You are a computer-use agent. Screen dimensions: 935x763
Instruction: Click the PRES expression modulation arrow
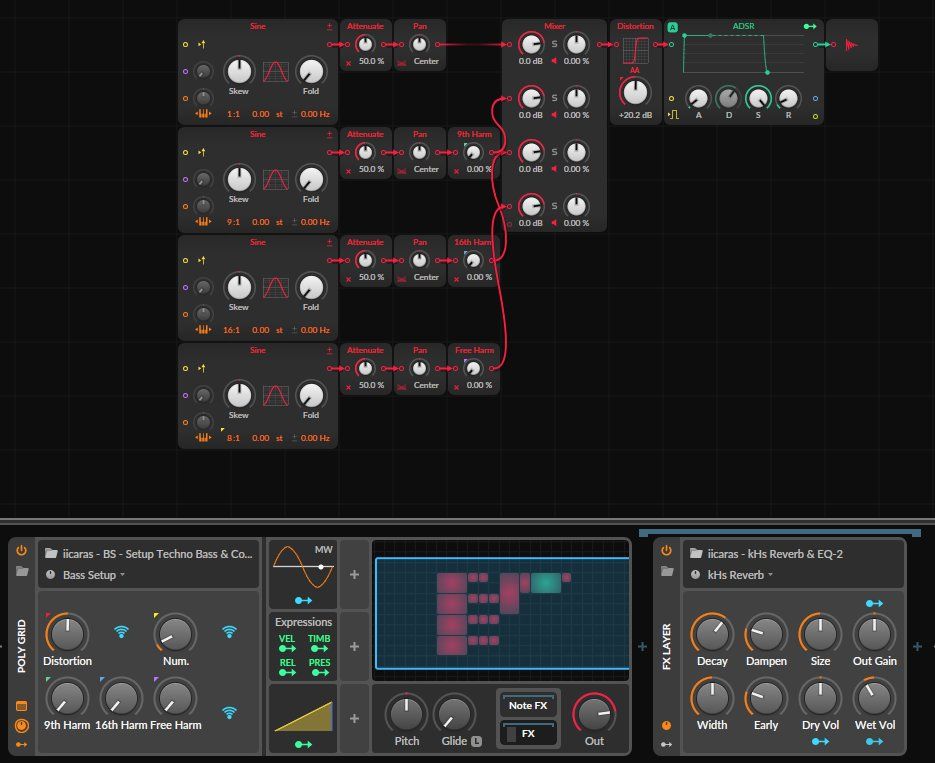point(319,672)
